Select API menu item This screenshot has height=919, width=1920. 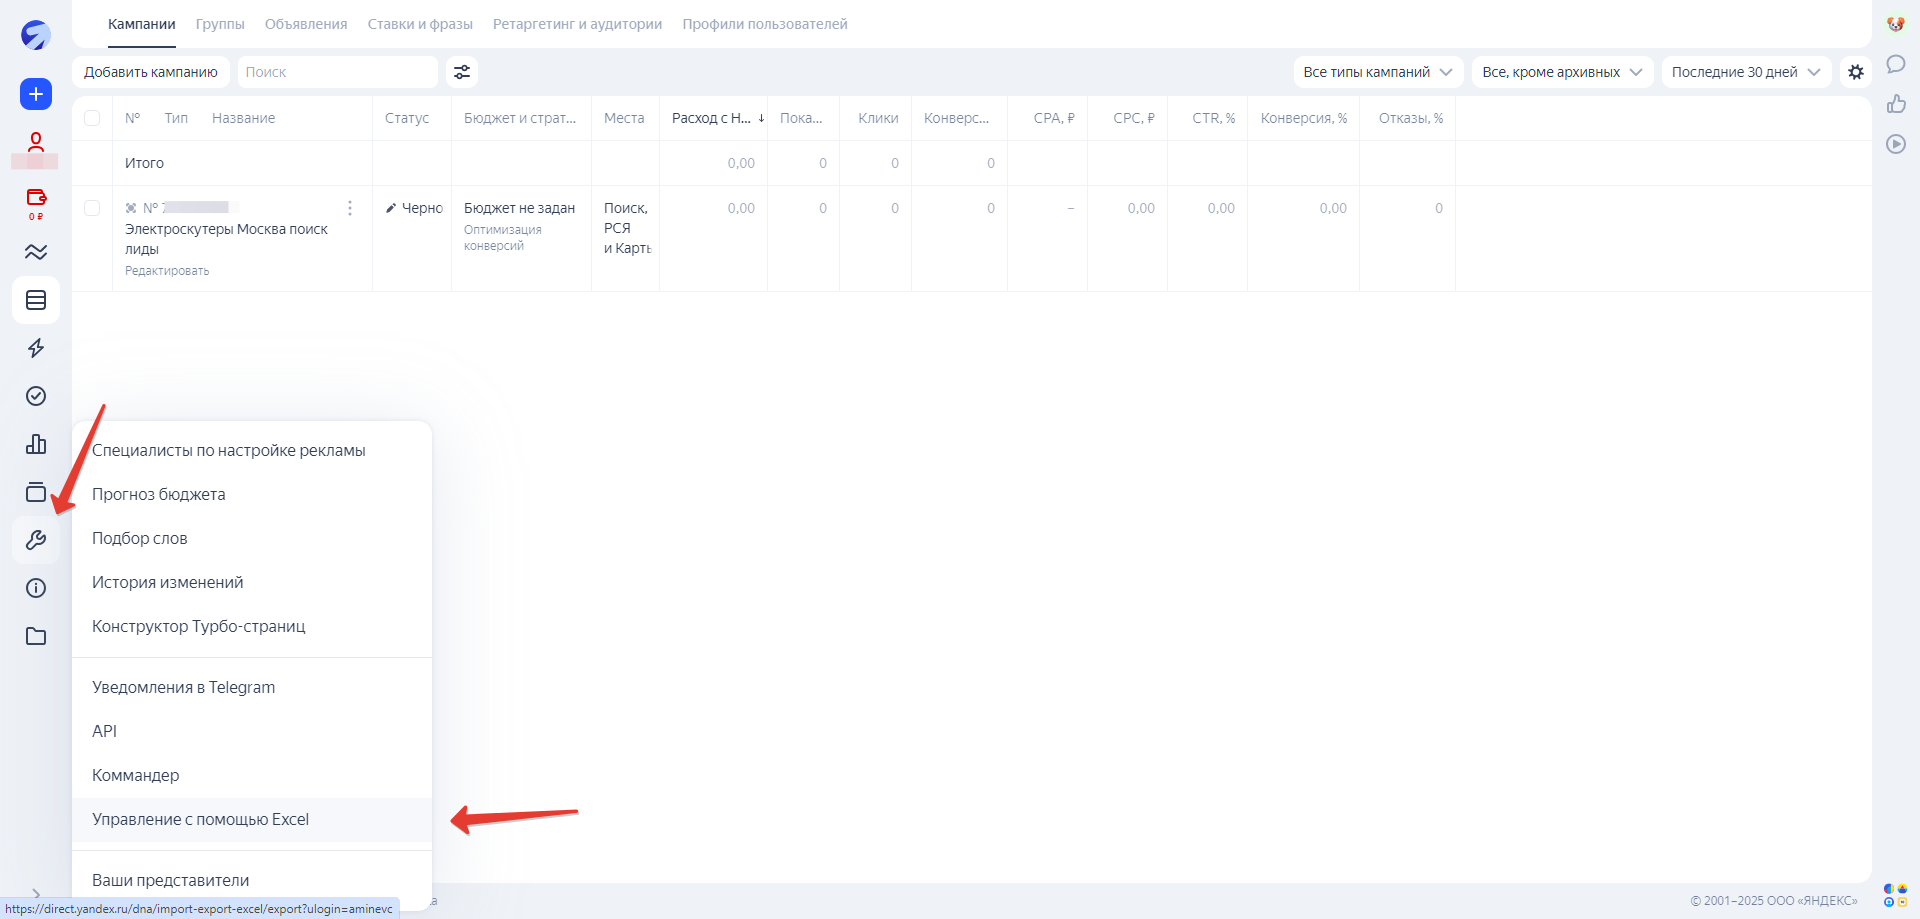point(252,731)
